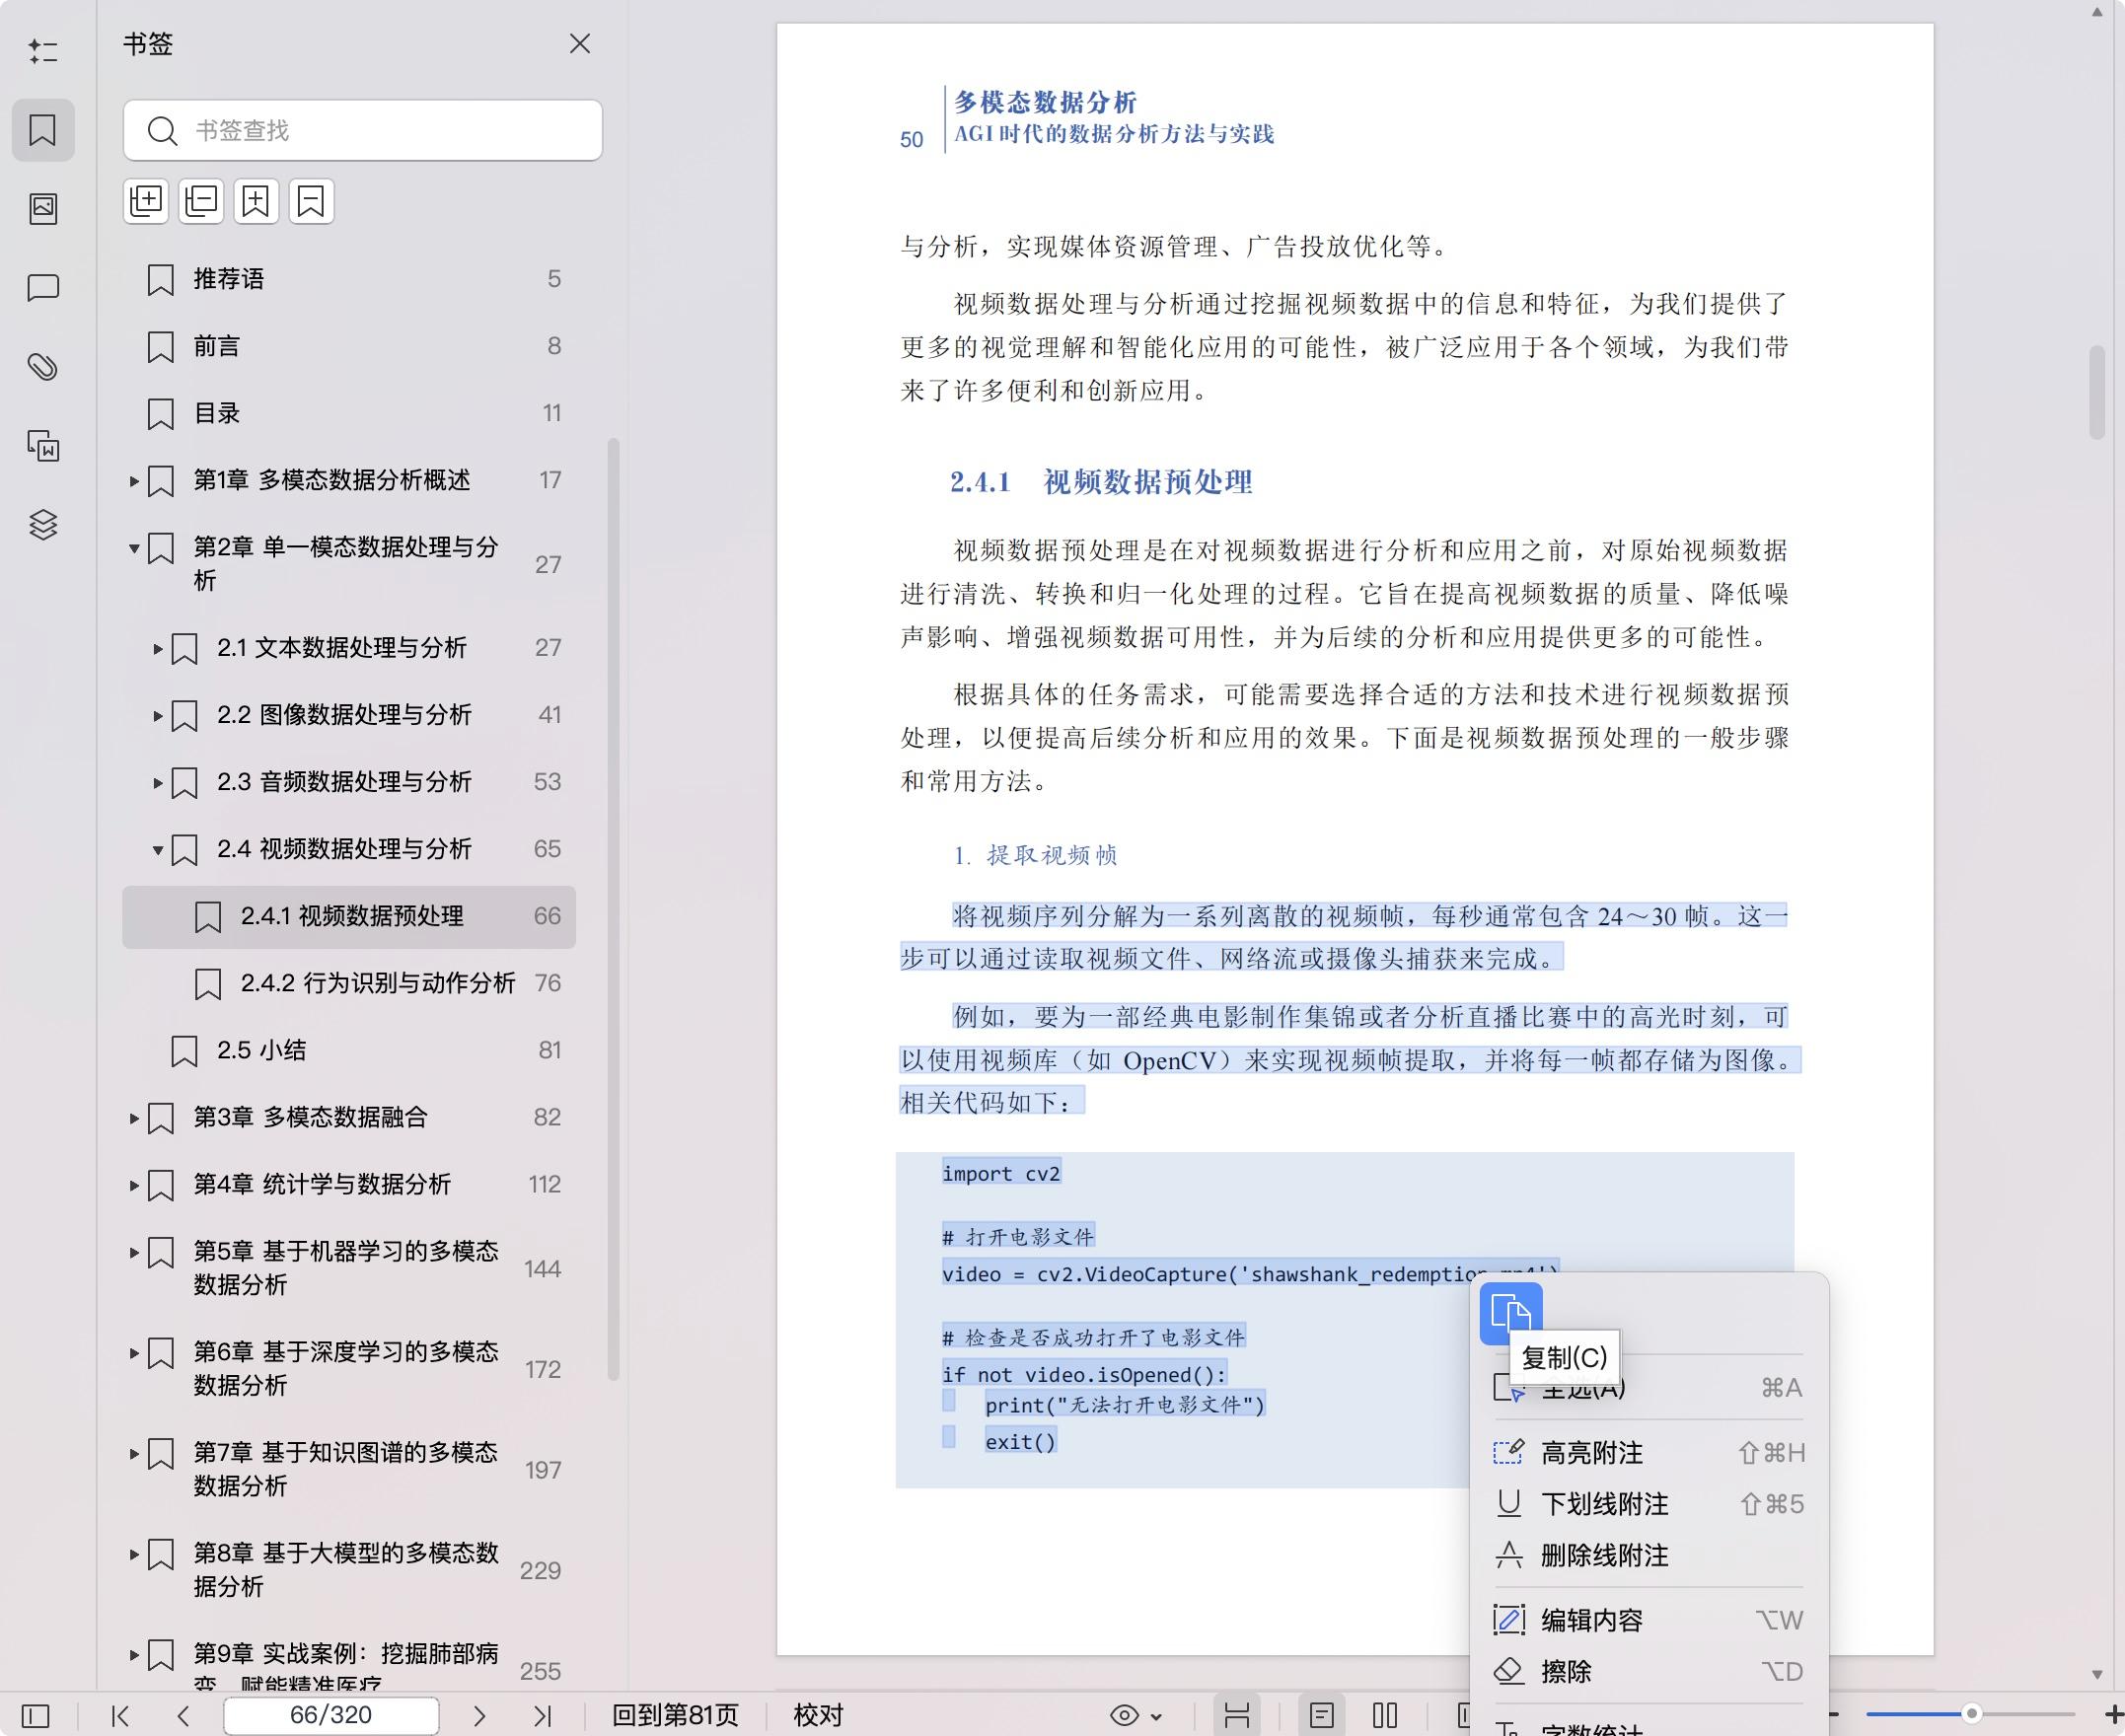Toggle two-page view mode
Viewport: 2125px width, 1736px height.
tap(1385, 1717)
